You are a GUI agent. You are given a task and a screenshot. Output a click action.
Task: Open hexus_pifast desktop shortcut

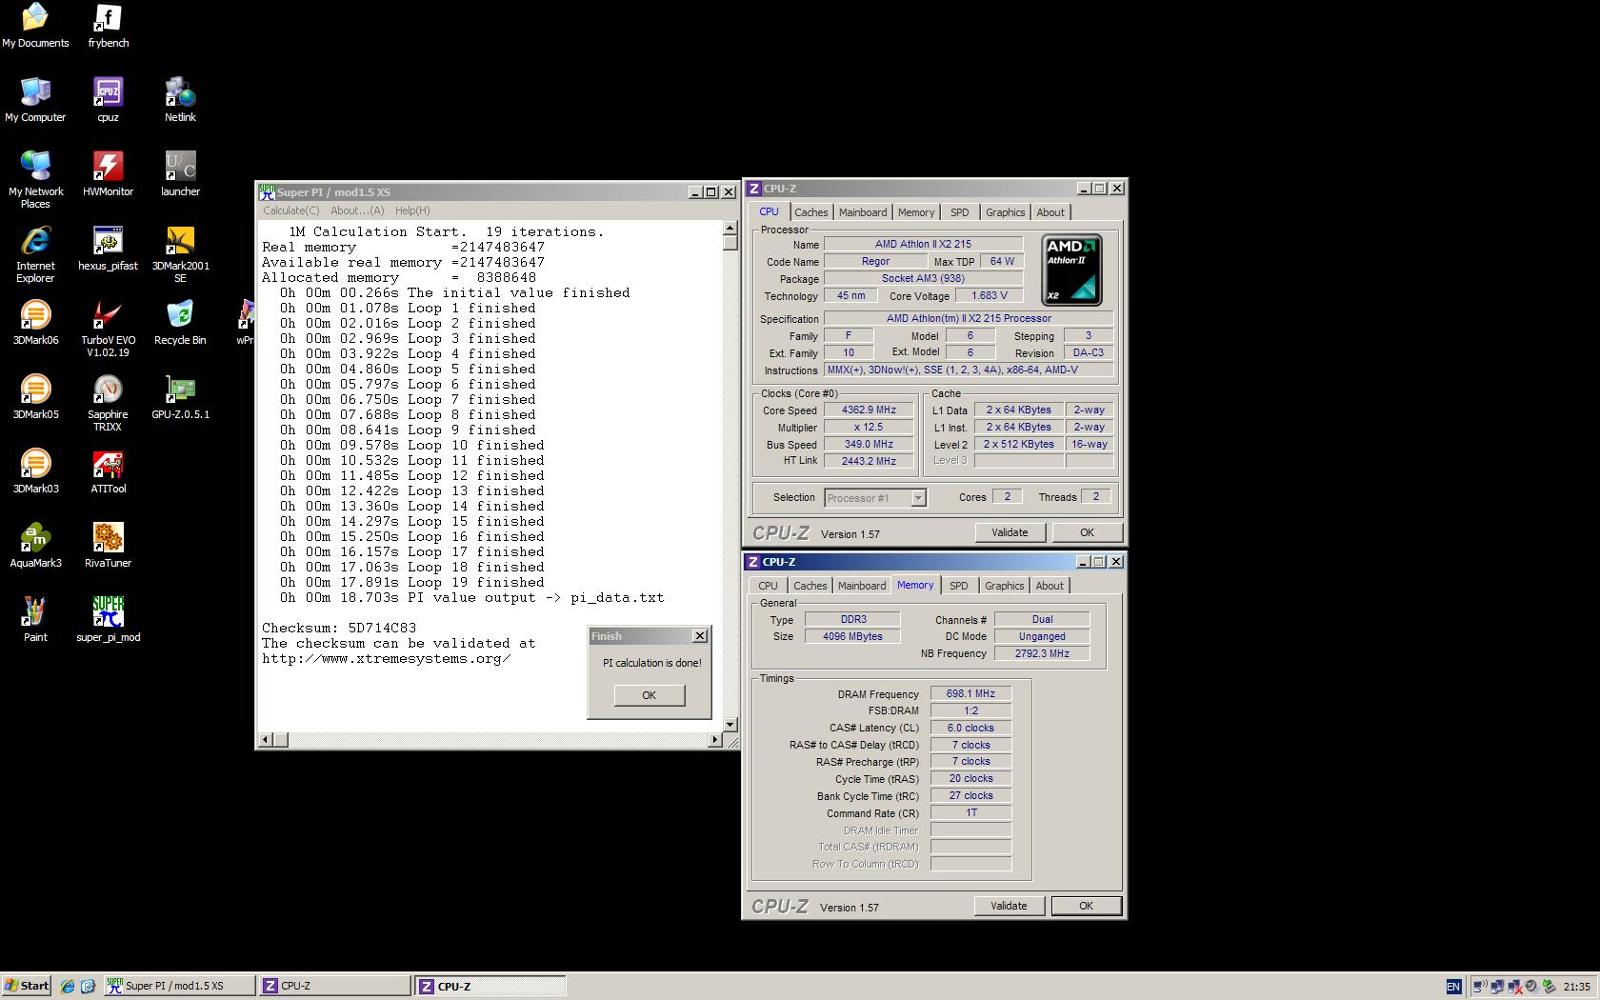tap(108, 249)
